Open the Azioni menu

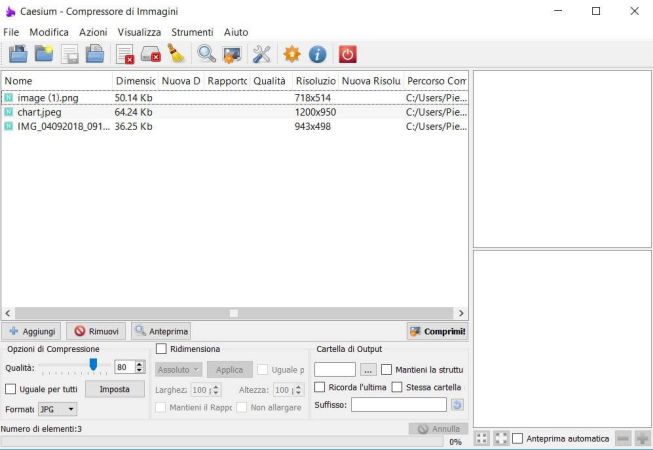93,32
